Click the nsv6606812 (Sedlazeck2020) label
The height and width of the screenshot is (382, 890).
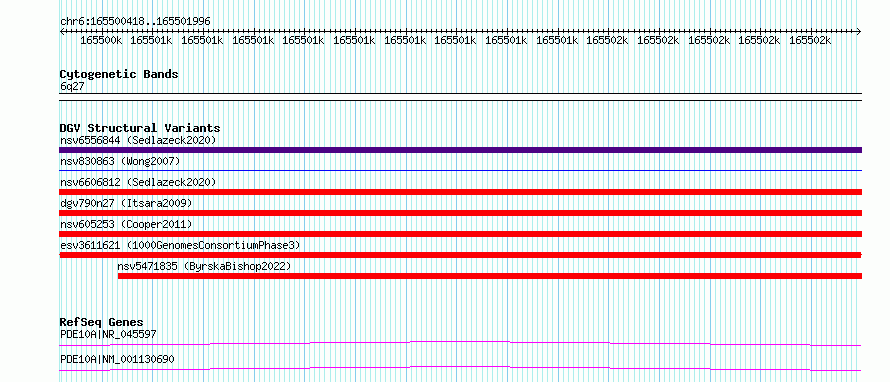pyautogui.click(x=138, y=182)
